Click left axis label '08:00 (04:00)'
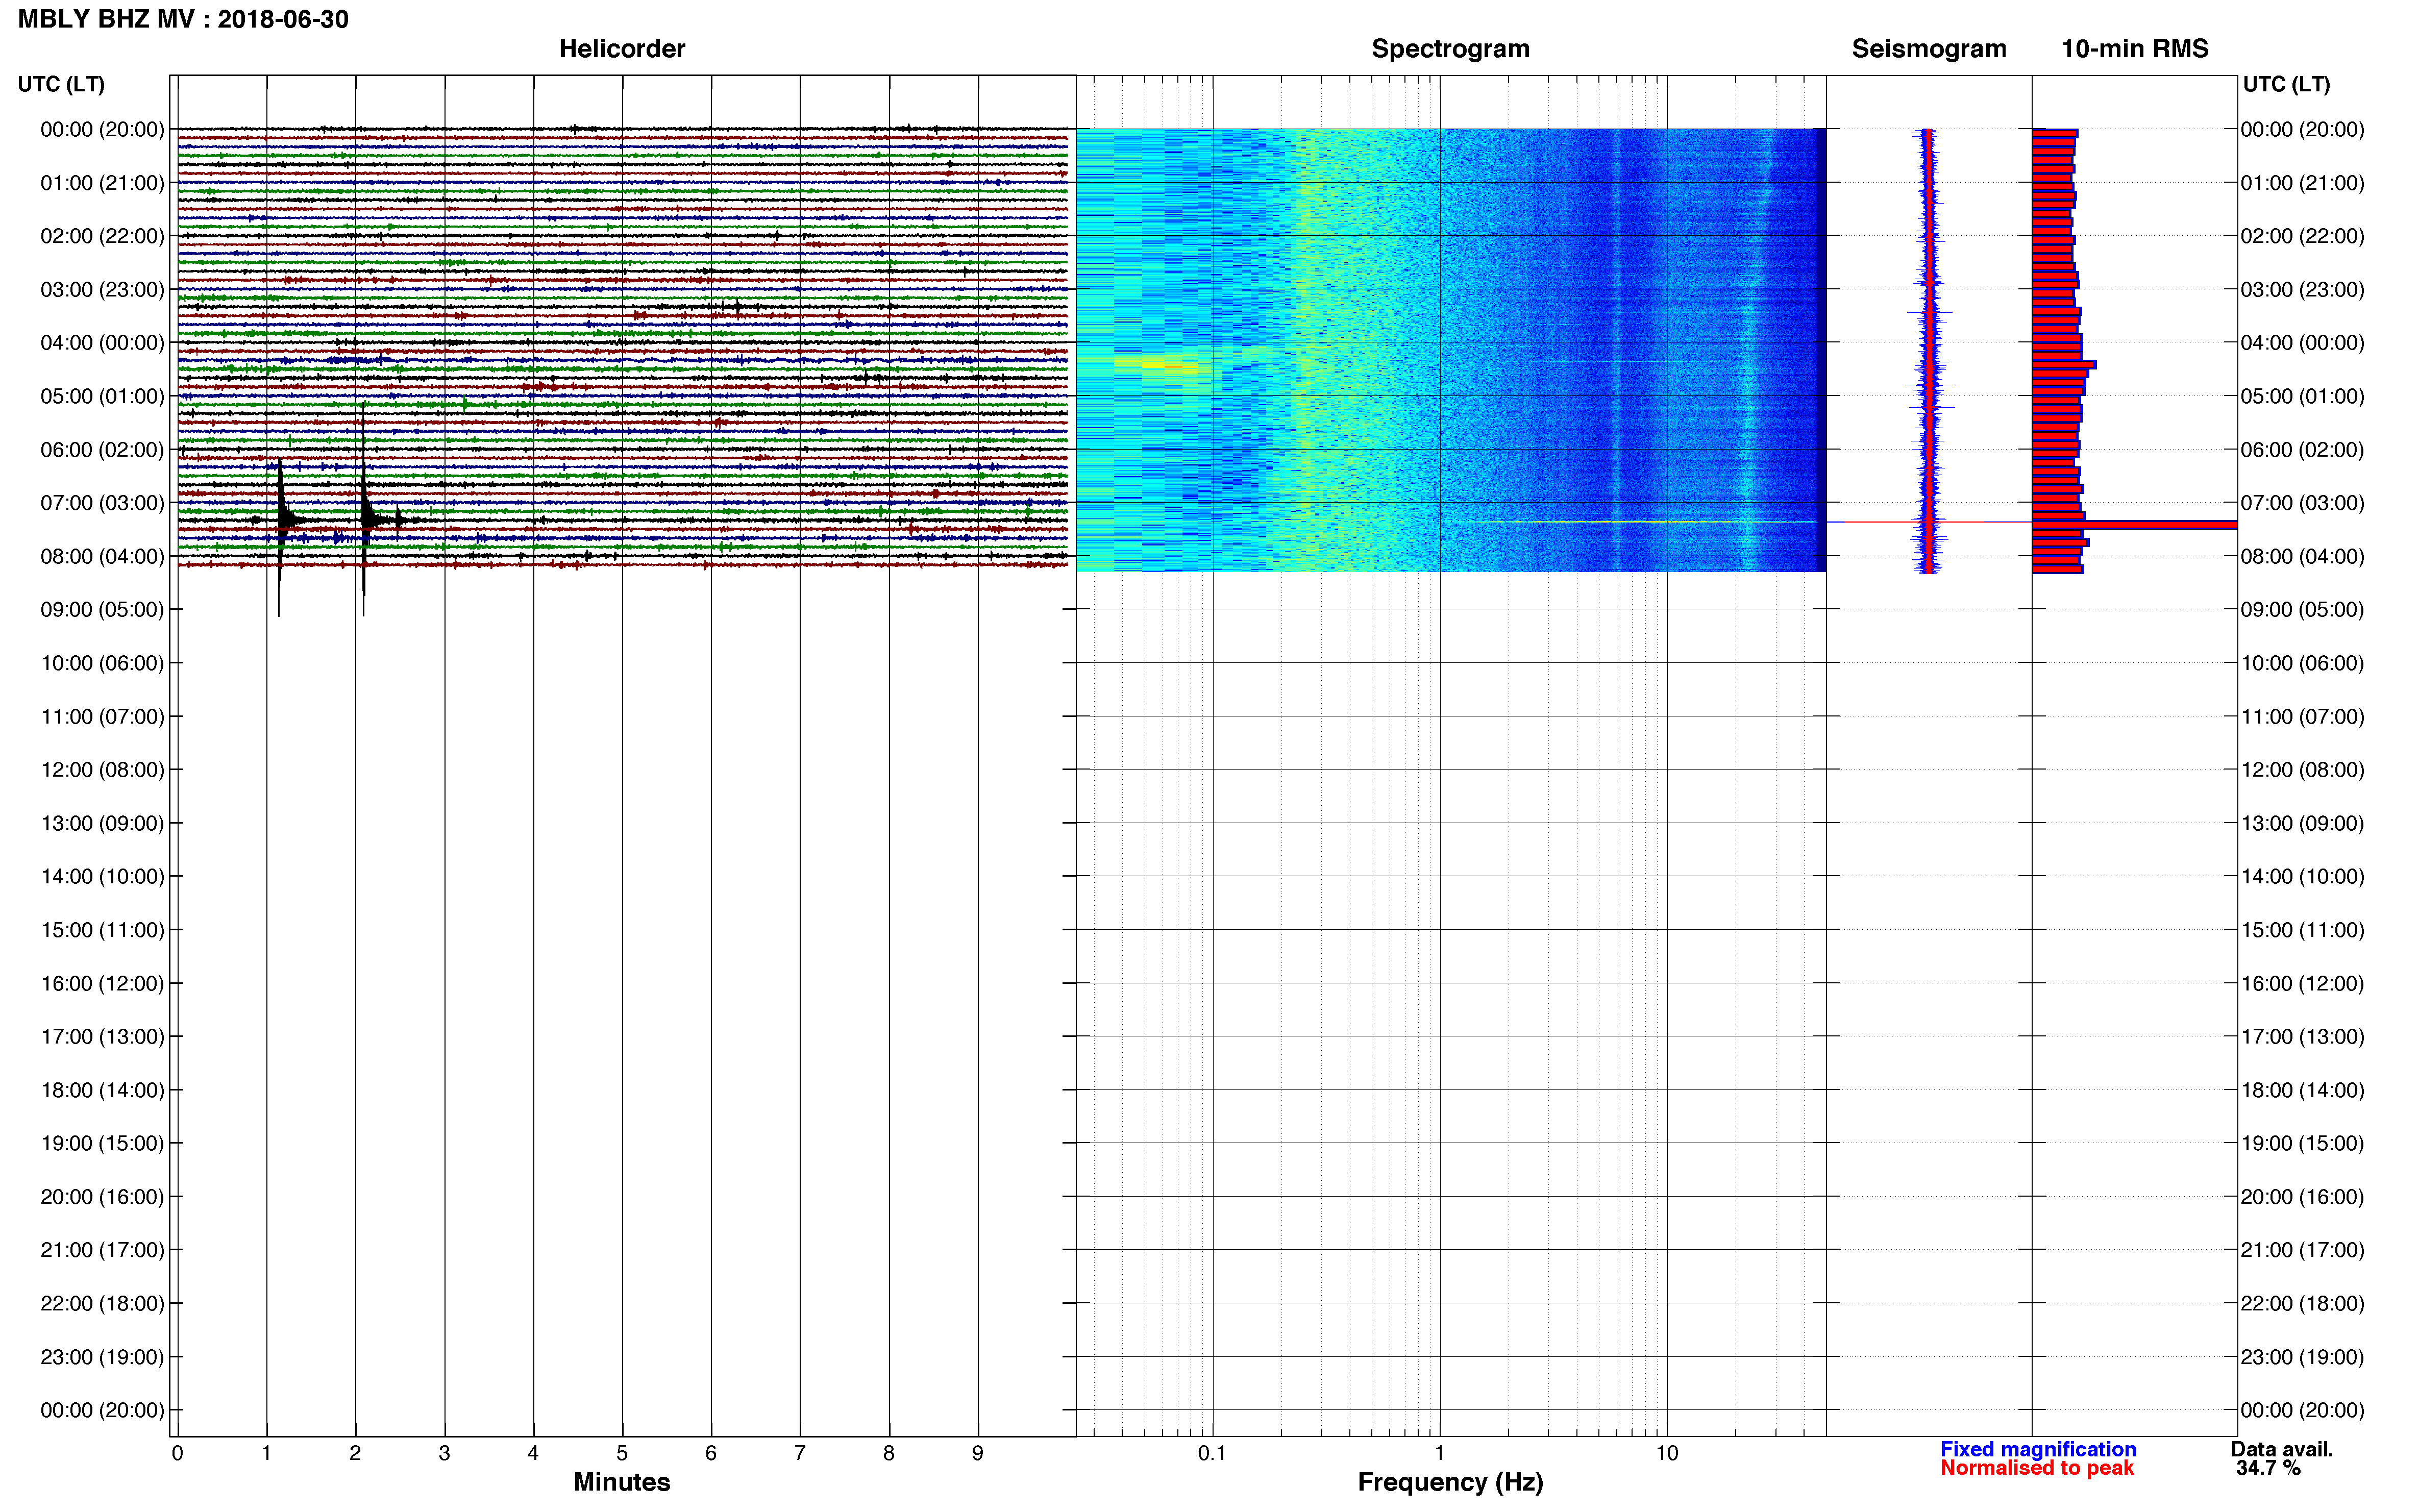The width and height of the screenshot is (2419, 1512). (x=102, y=556)
